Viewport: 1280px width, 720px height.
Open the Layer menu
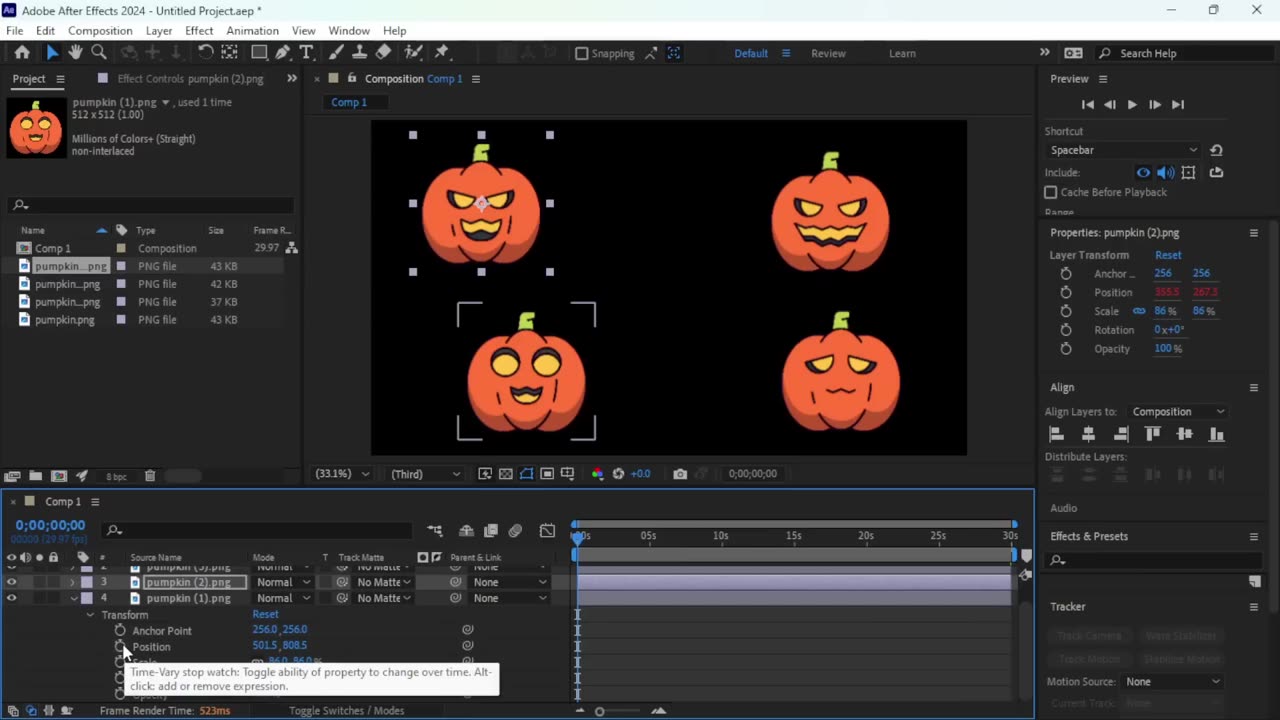click(159, 31)
